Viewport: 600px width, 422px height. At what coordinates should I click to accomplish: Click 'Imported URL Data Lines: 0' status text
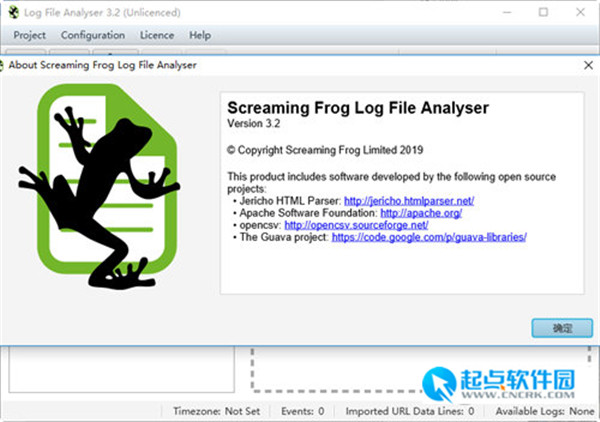tap(410, 411)
